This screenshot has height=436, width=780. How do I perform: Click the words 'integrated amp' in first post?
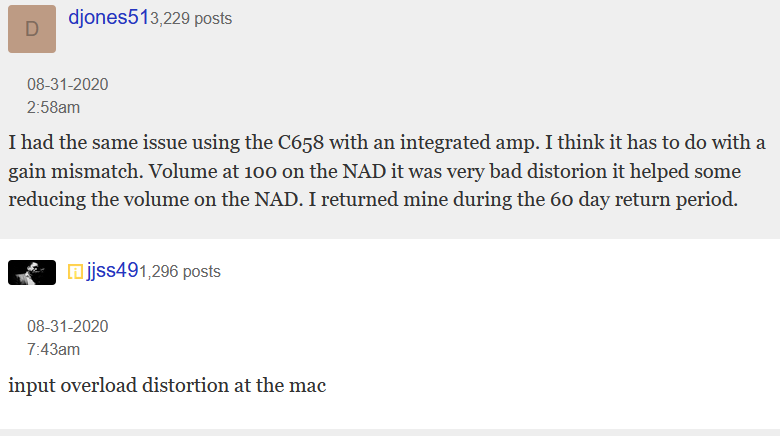469,143
